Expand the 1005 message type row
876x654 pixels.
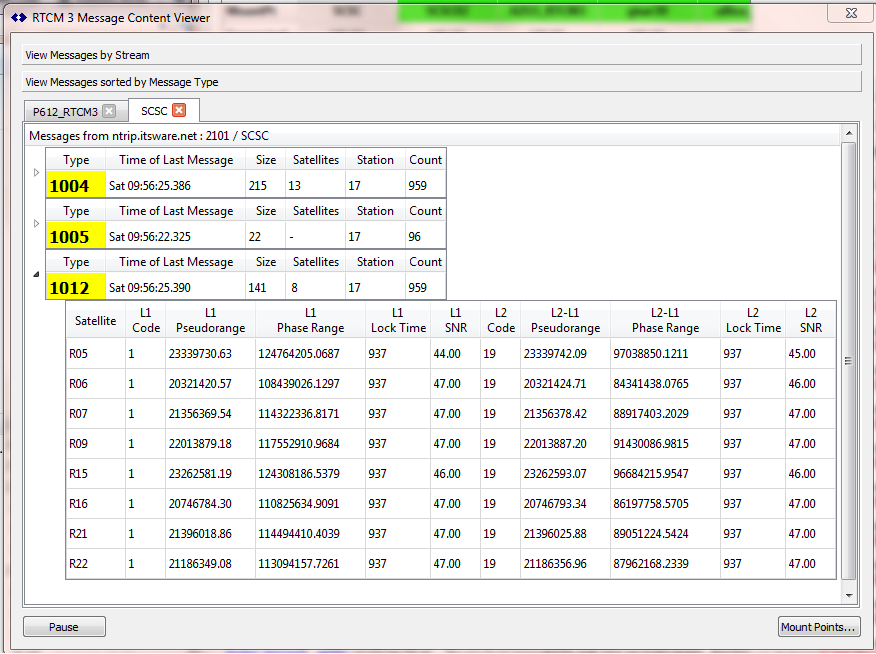pyautogui.click(x=36, y=223)
